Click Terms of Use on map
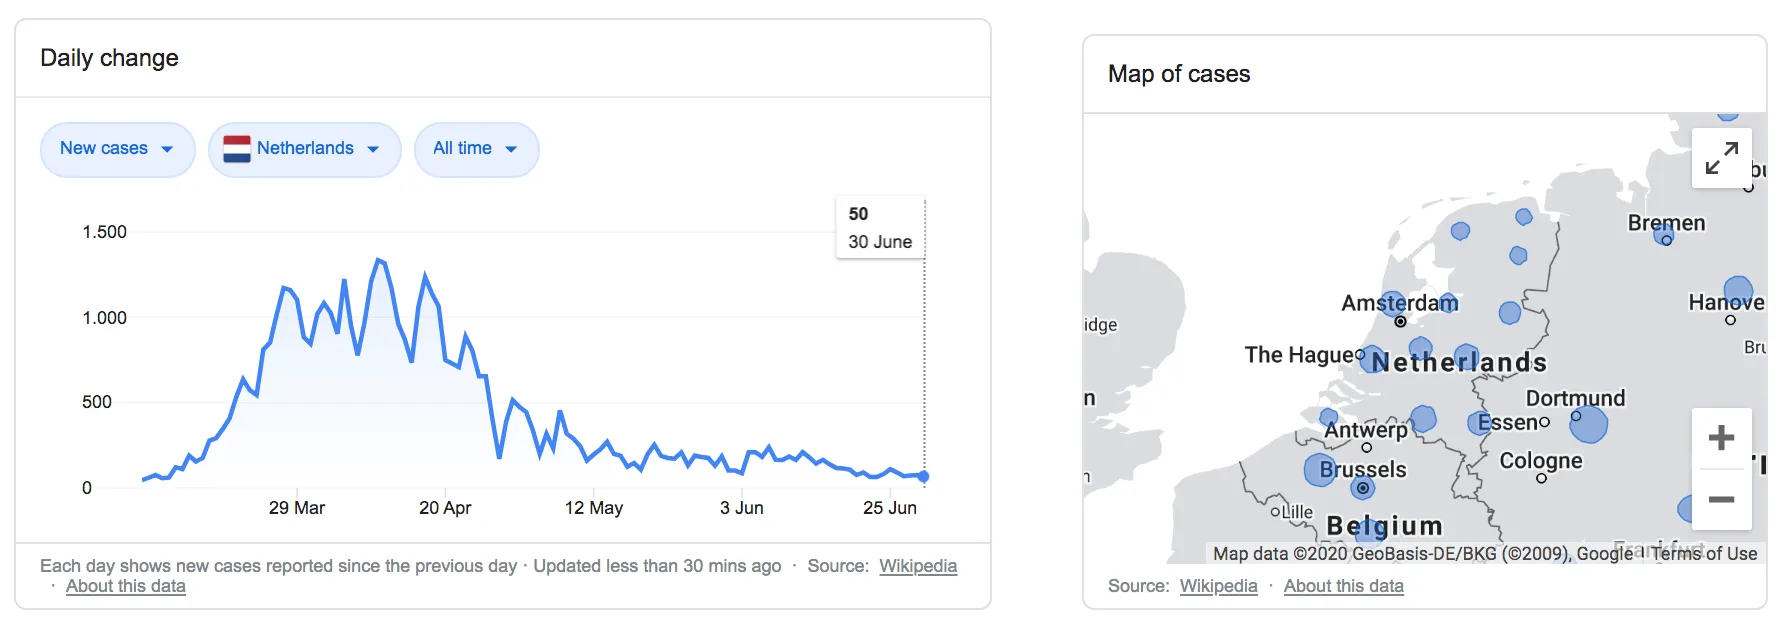This screenshot has width=1788, height=628. pos(1704,553)
